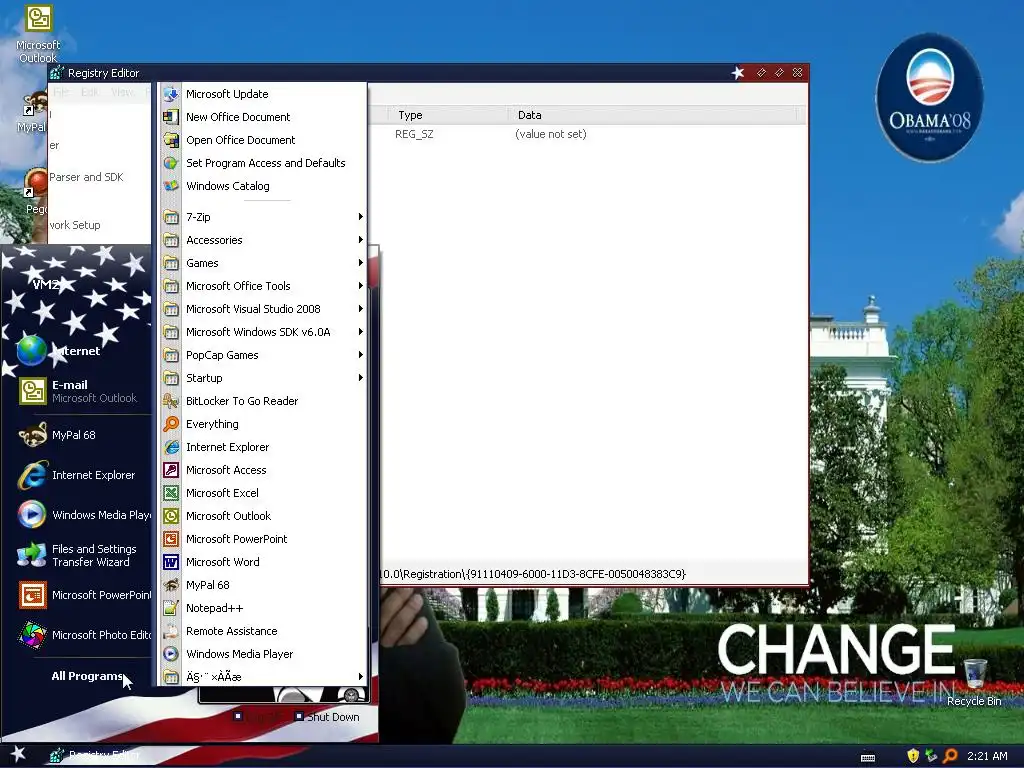Screen dimensions: 1024x768
Task: Launch the Everything search icon
Action: point(171,424)
